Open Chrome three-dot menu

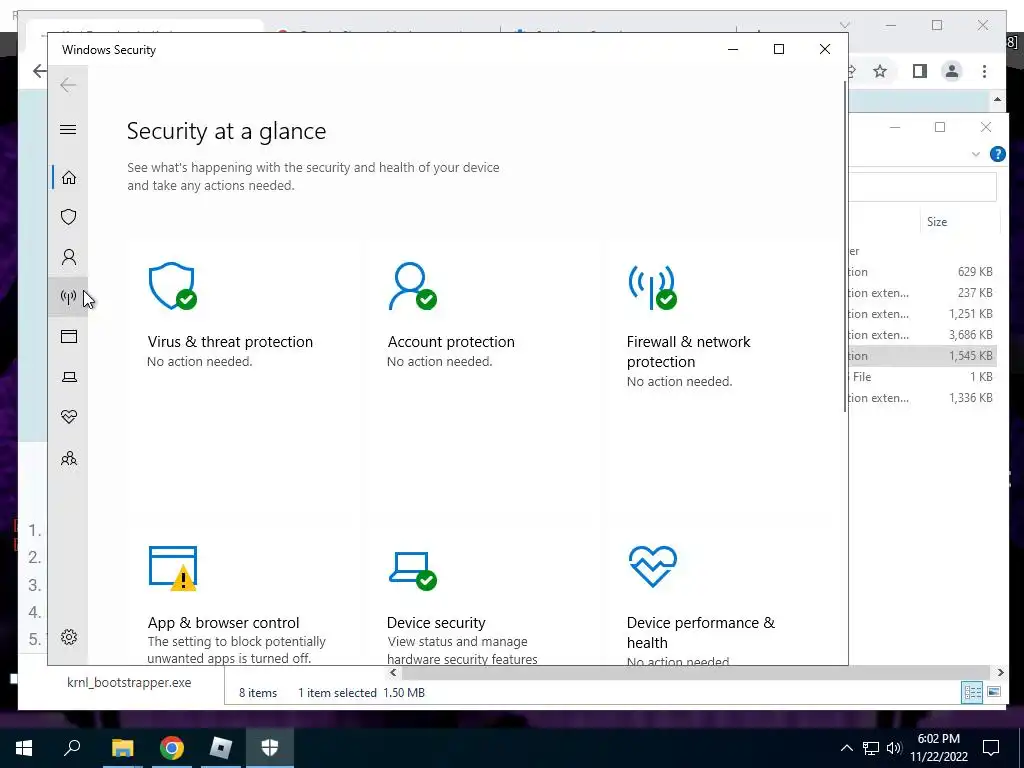984,71
